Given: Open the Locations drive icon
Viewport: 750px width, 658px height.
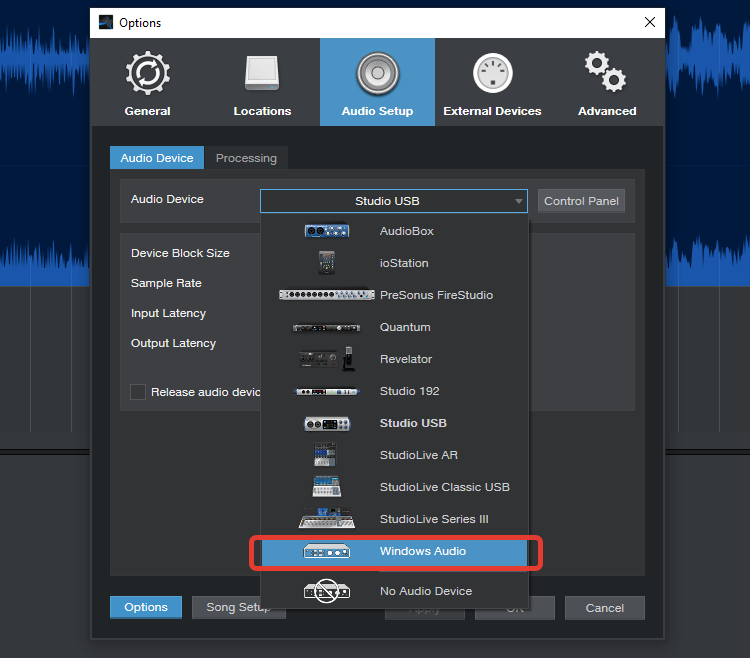Looking at the screenshot, I should pyautogui.click(x=262, y=73).
